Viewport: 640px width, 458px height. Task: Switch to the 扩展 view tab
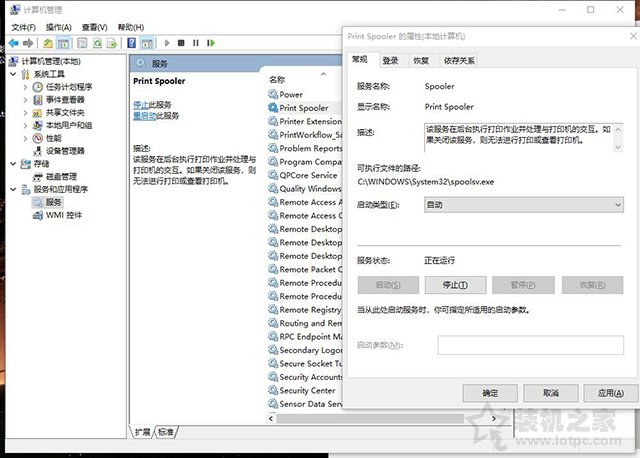[142, 432]
